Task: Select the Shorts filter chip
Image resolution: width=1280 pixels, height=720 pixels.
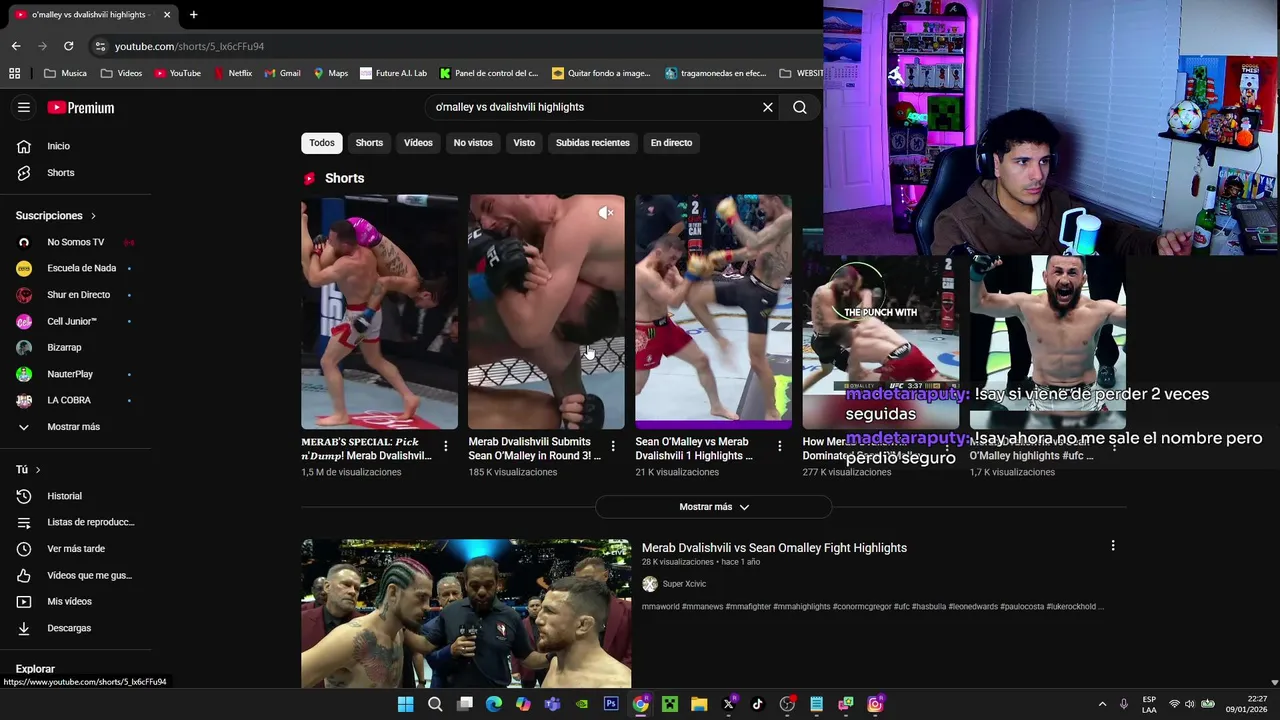Action: (x=369, y=143)
